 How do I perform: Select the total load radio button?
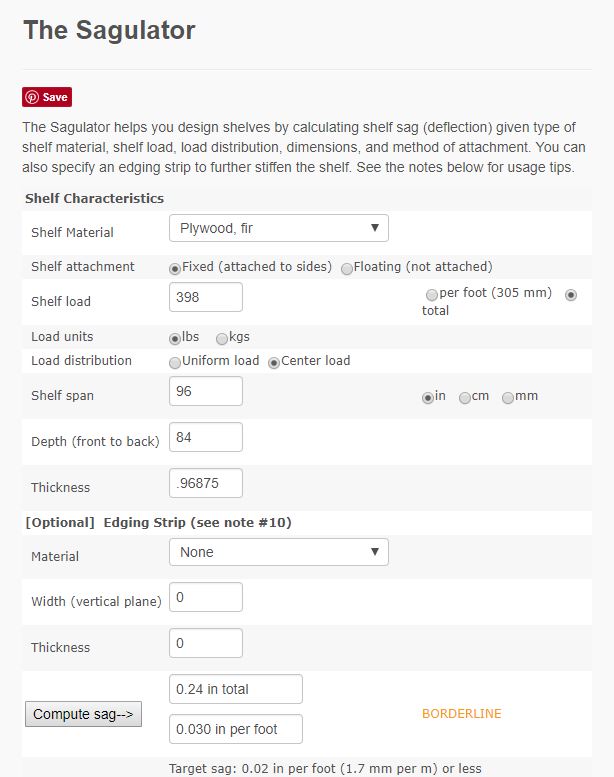click(x=571, y=295)
